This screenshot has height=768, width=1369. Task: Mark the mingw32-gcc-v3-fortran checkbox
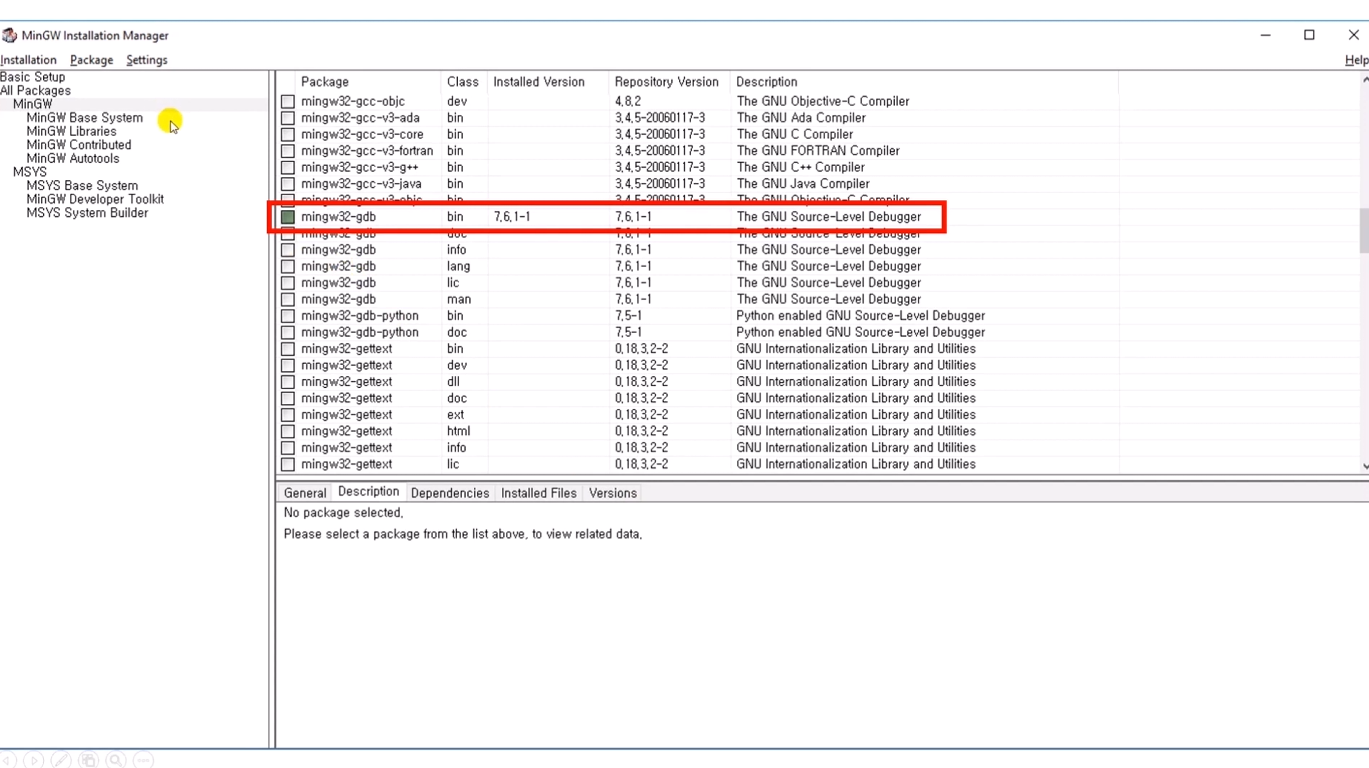(288, 151)
